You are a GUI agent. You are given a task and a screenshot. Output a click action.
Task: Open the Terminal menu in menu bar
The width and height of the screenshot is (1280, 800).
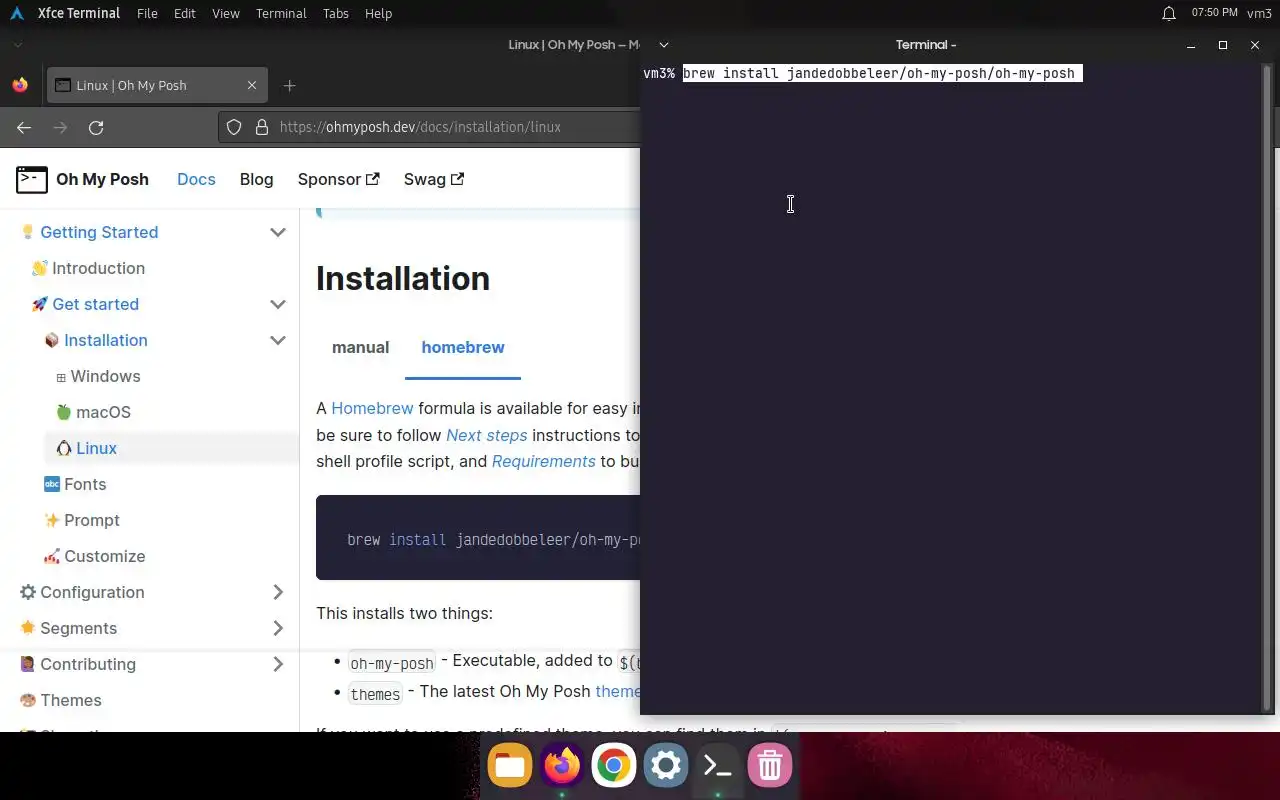(281, 13)
